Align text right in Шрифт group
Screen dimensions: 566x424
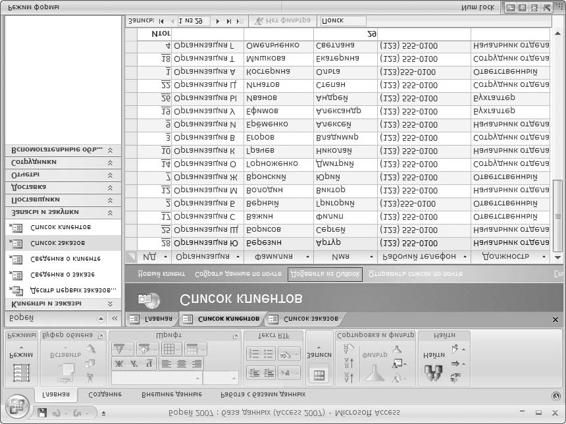[x=196, y=364]
